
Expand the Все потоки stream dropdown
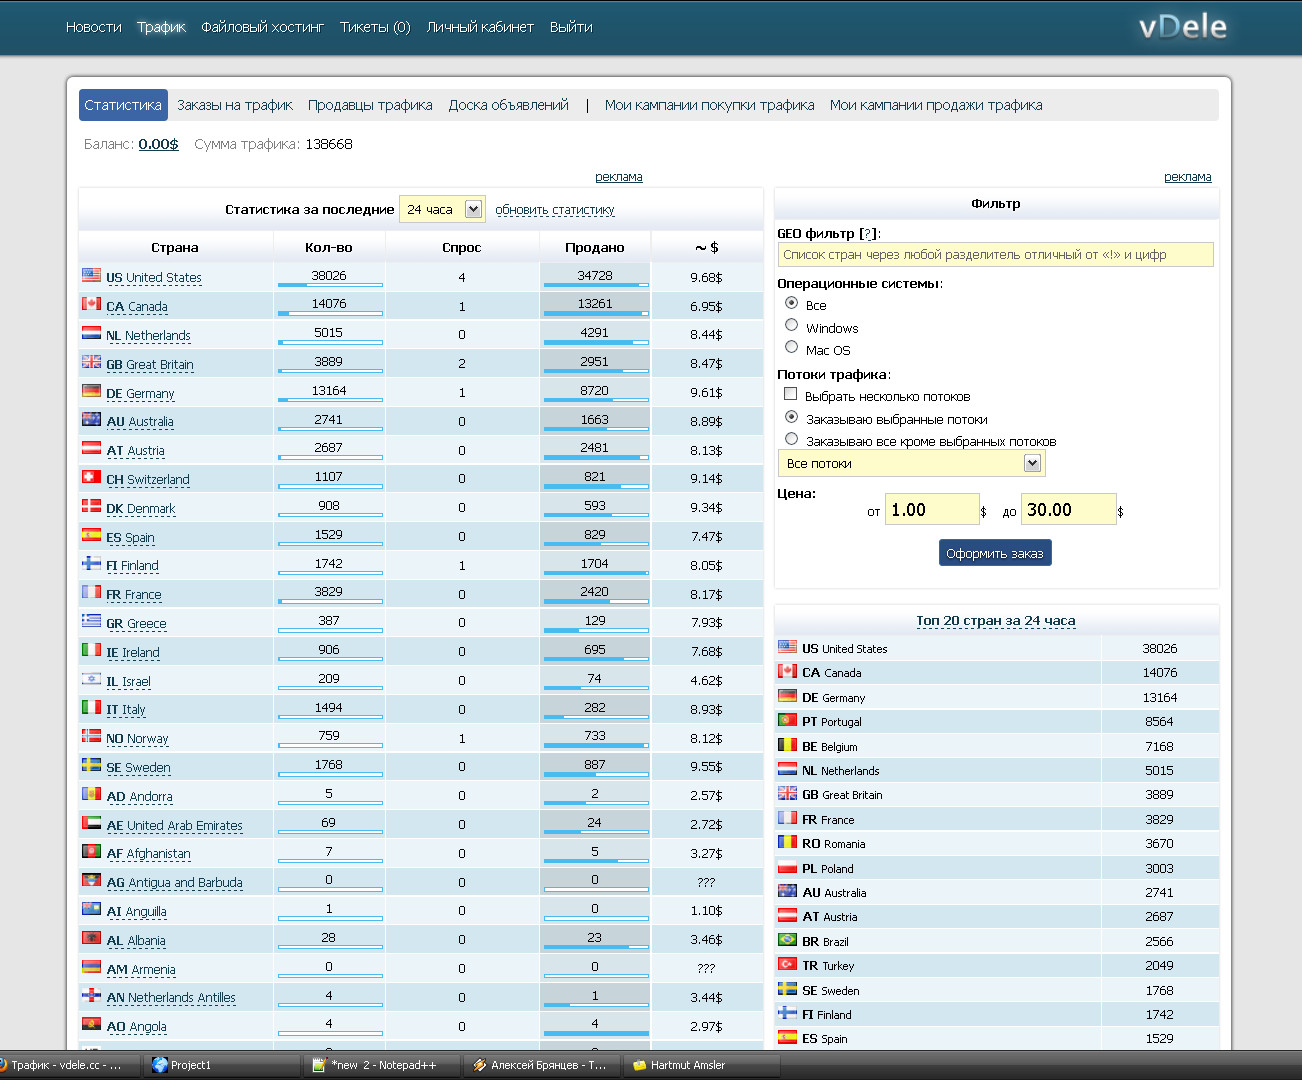coord(1032,463)
